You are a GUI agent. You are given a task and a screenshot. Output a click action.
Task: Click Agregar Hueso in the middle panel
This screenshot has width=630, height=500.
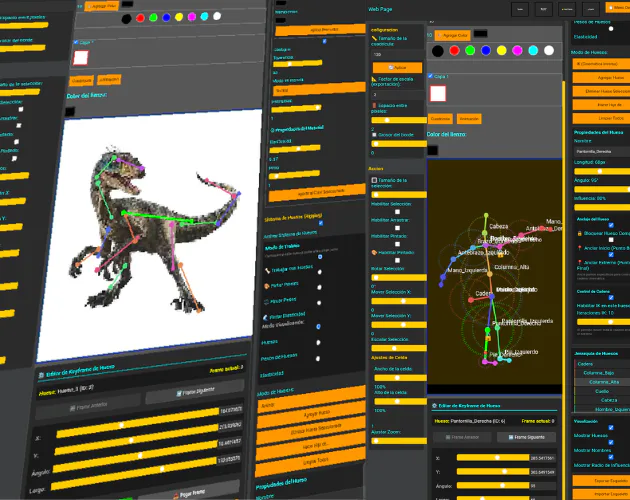(311, 414)
